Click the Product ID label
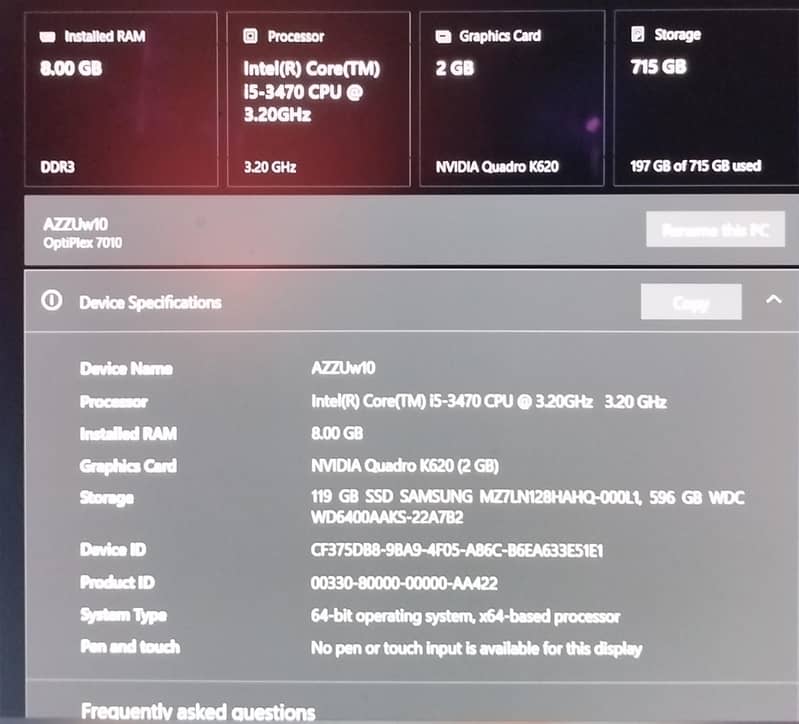Viewport: 799px width, 724px height. tap(117, 582)
